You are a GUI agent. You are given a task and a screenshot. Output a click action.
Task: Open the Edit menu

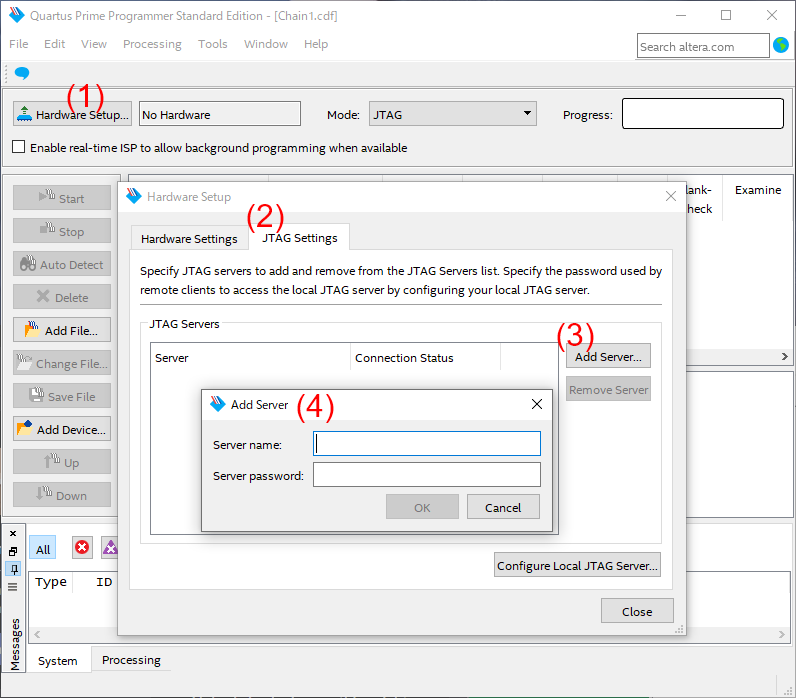pos(54,44)
